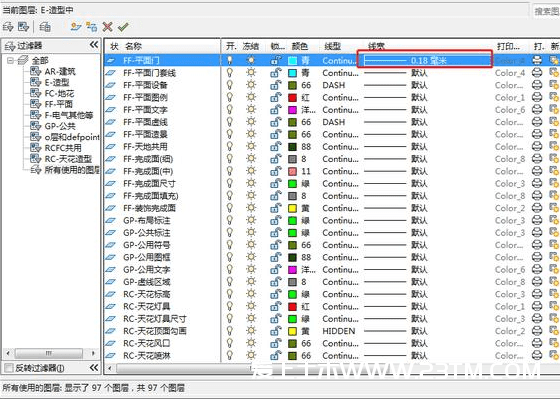560x399 pixels.
Task: Lock the GP-公用符号 layer padlock
Action: coord(275,245)
